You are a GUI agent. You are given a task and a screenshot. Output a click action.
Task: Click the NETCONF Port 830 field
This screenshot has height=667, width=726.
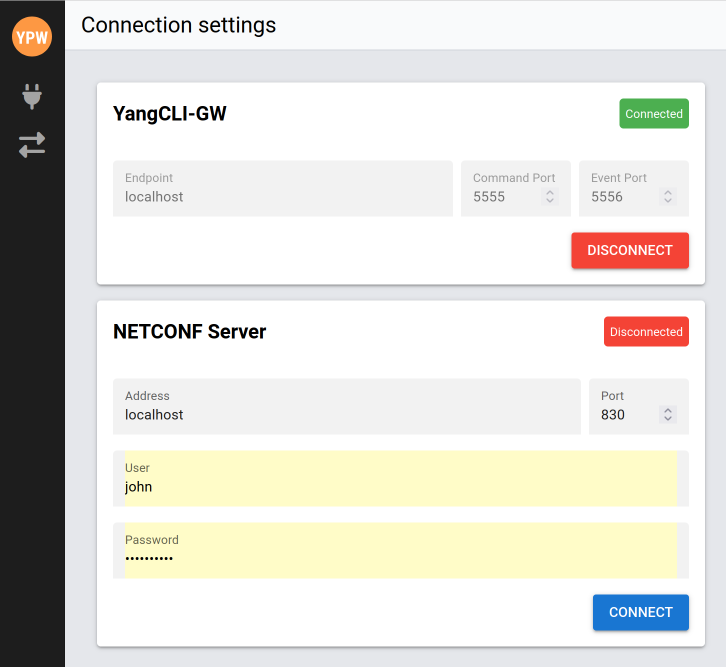pos(624,414)
